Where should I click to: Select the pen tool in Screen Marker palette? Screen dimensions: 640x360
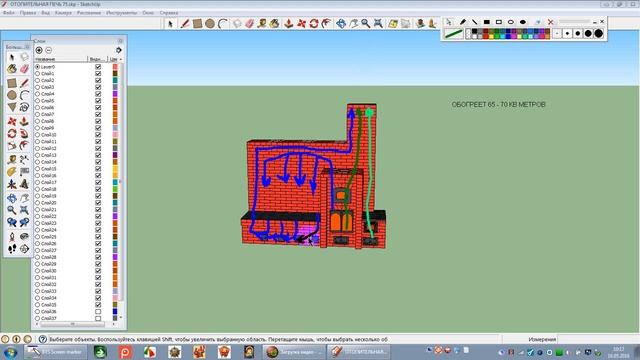click(463, 22)
